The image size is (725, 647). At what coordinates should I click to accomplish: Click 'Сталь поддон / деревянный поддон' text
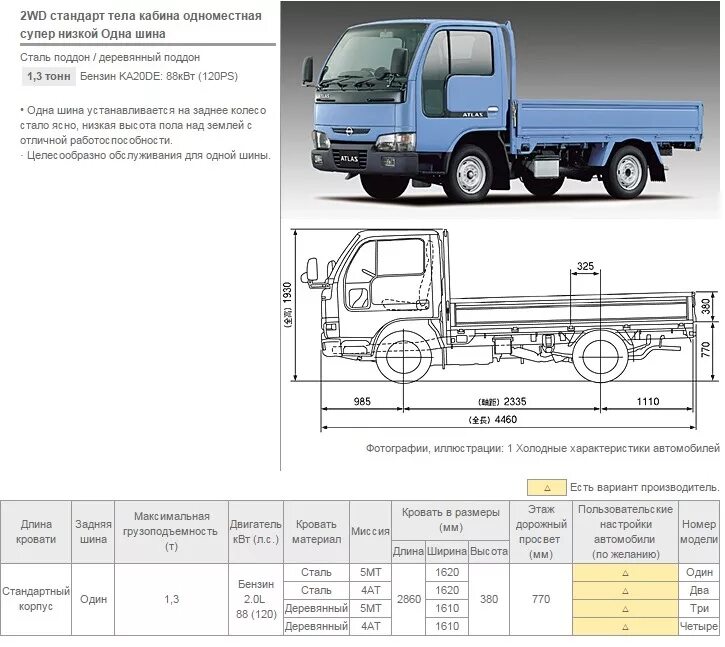[x=110, y=57]
